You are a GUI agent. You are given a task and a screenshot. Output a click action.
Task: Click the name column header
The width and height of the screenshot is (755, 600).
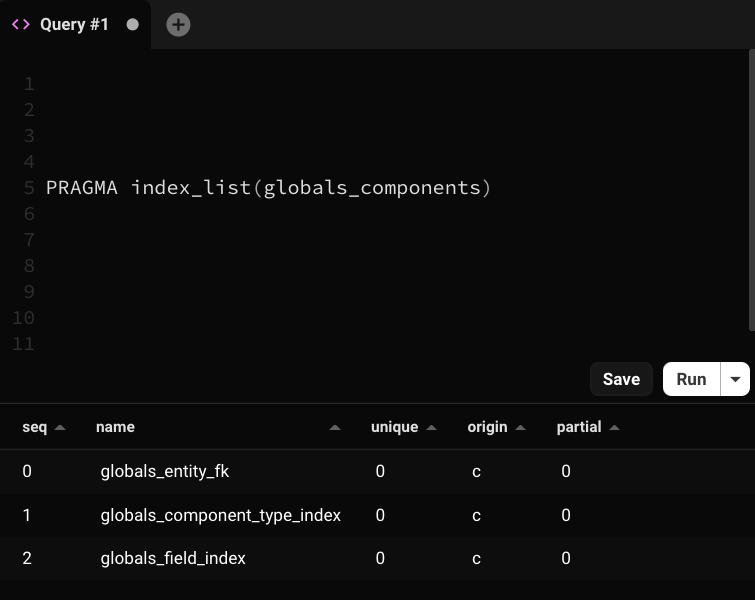[115, 427]
